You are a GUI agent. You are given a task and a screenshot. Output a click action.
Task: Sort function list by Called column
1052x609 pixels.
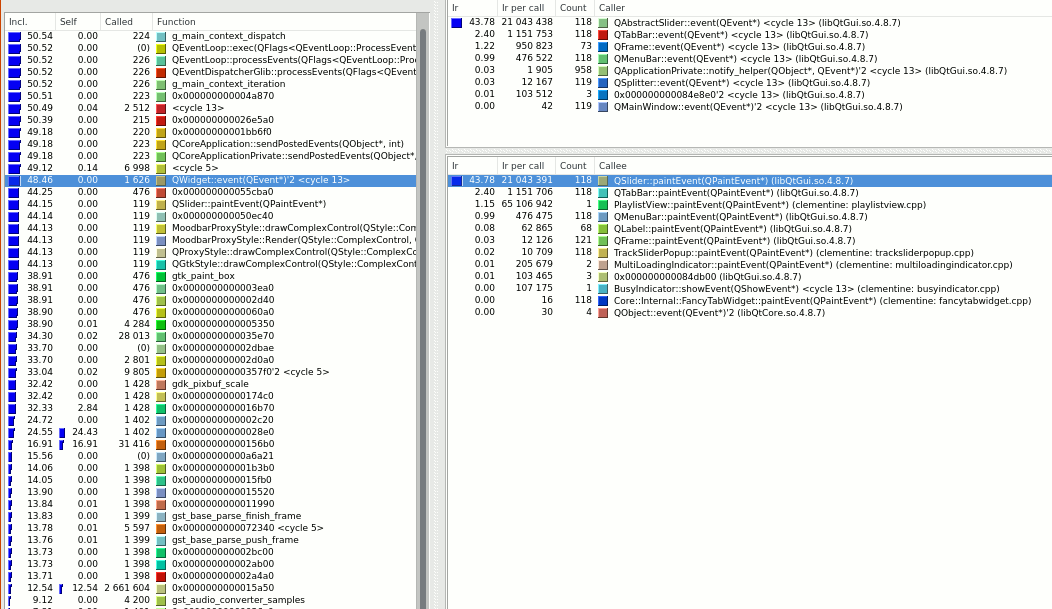tap(126, 21)
